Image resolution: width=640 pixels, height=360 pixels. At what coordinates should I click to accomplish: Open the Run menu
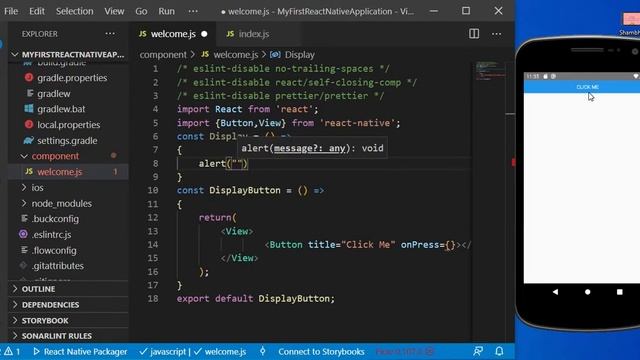[x=166, y=11]
